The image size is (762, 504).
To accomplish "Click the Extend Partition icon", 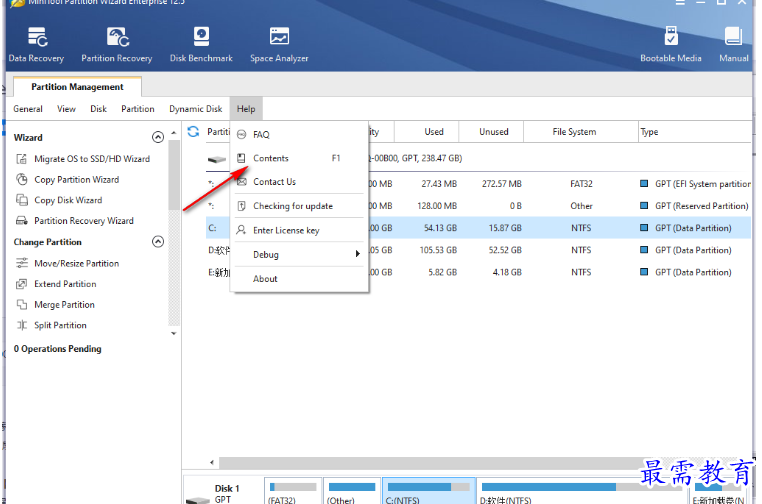I will tap(21, 284).
